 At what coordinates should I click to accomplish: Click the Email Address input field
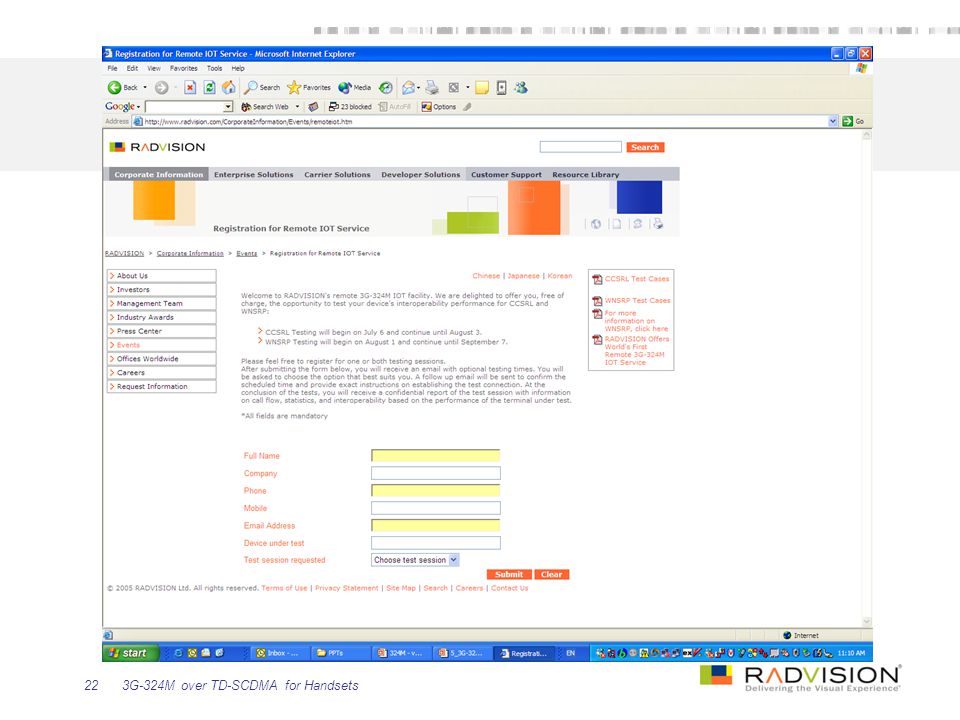tap(435, 525)
